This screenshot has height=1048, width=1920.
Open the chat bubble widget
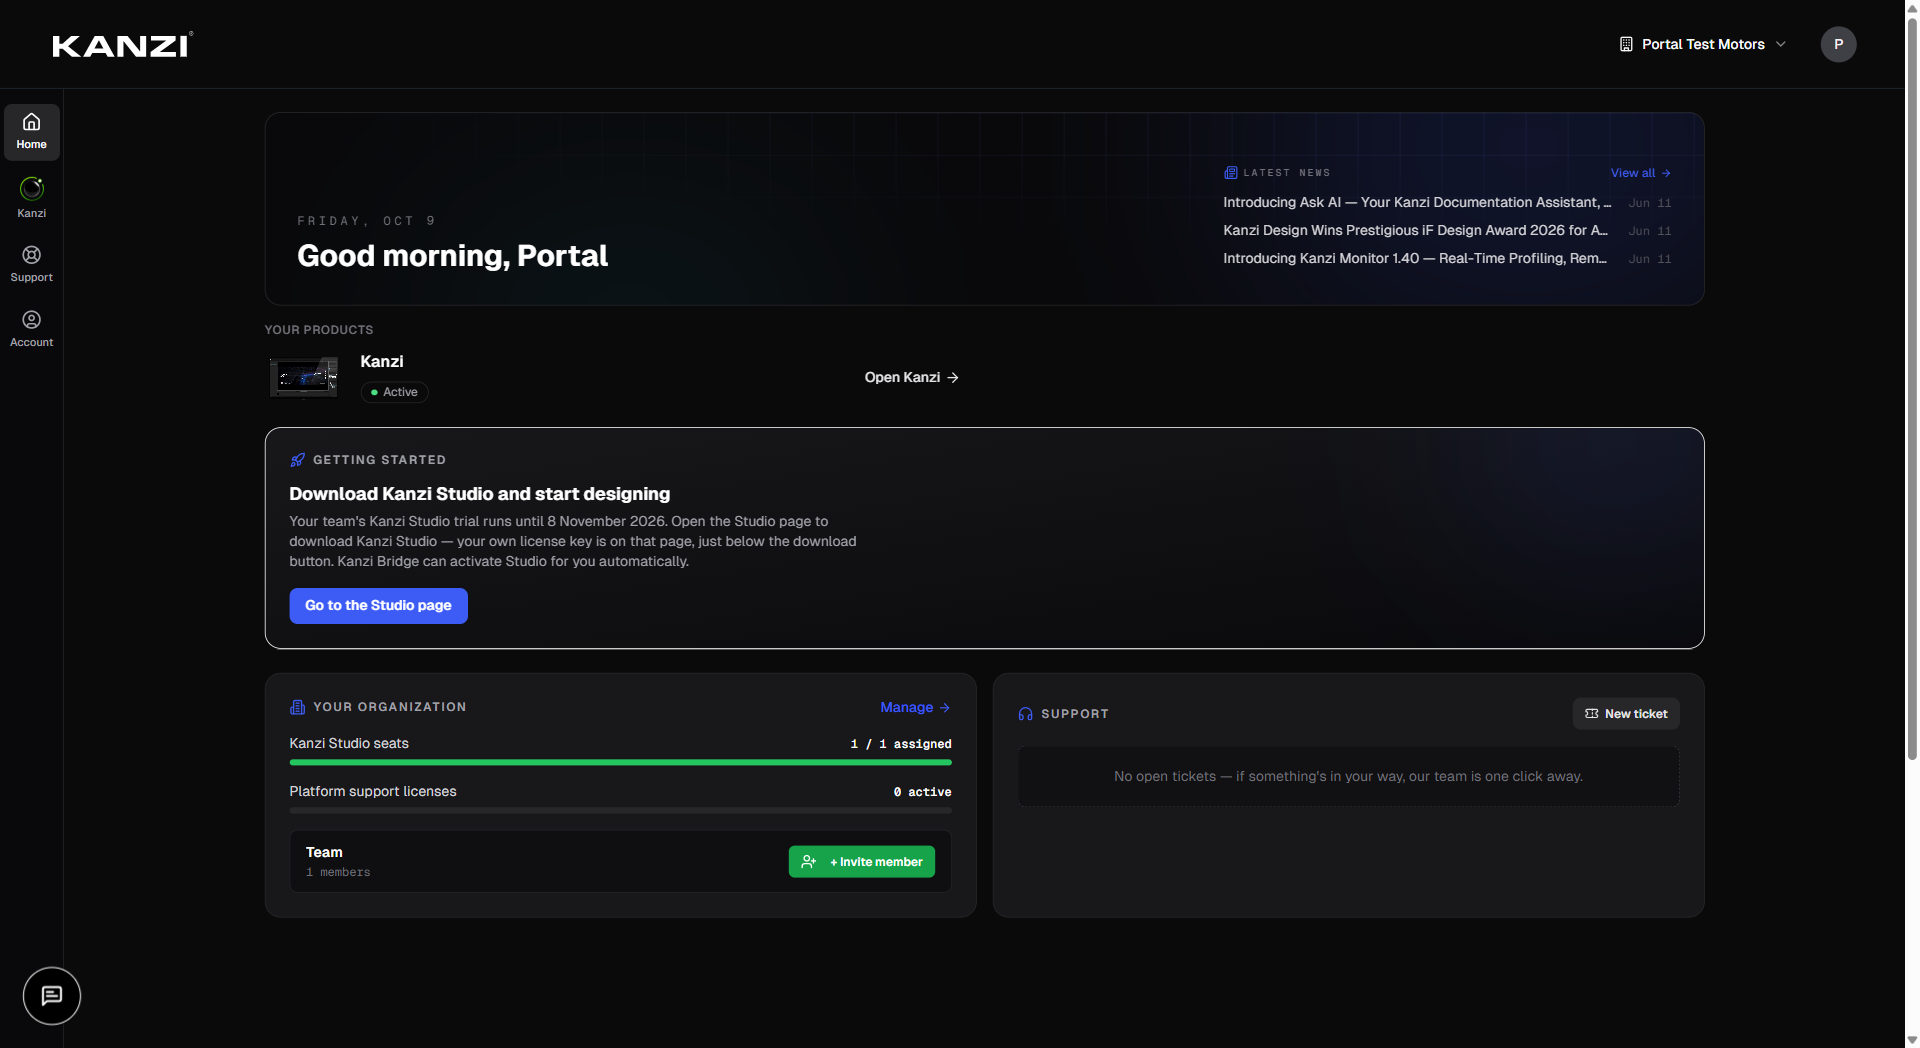52,996
